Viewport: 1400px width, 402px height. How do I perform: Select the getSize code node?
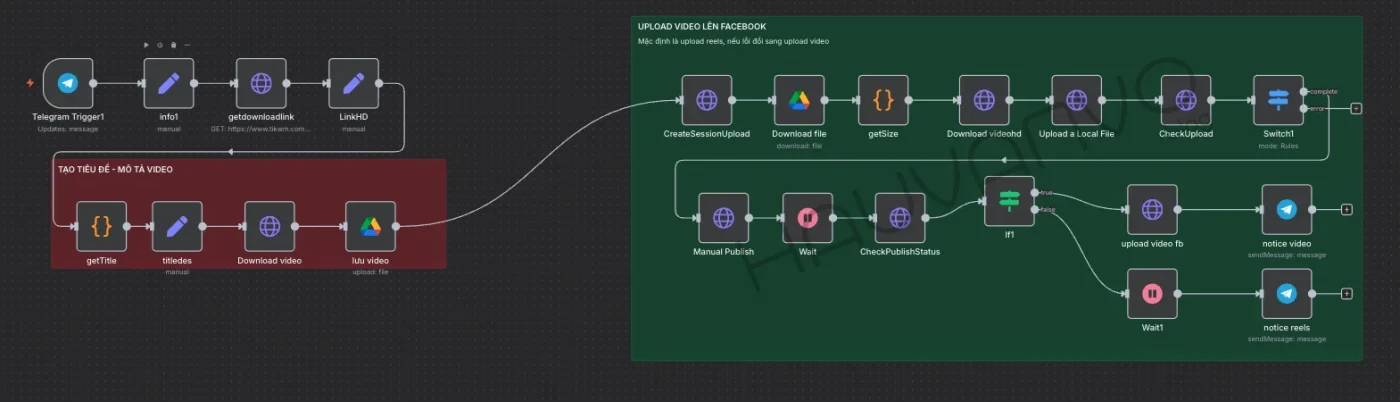tap(883, 100)
